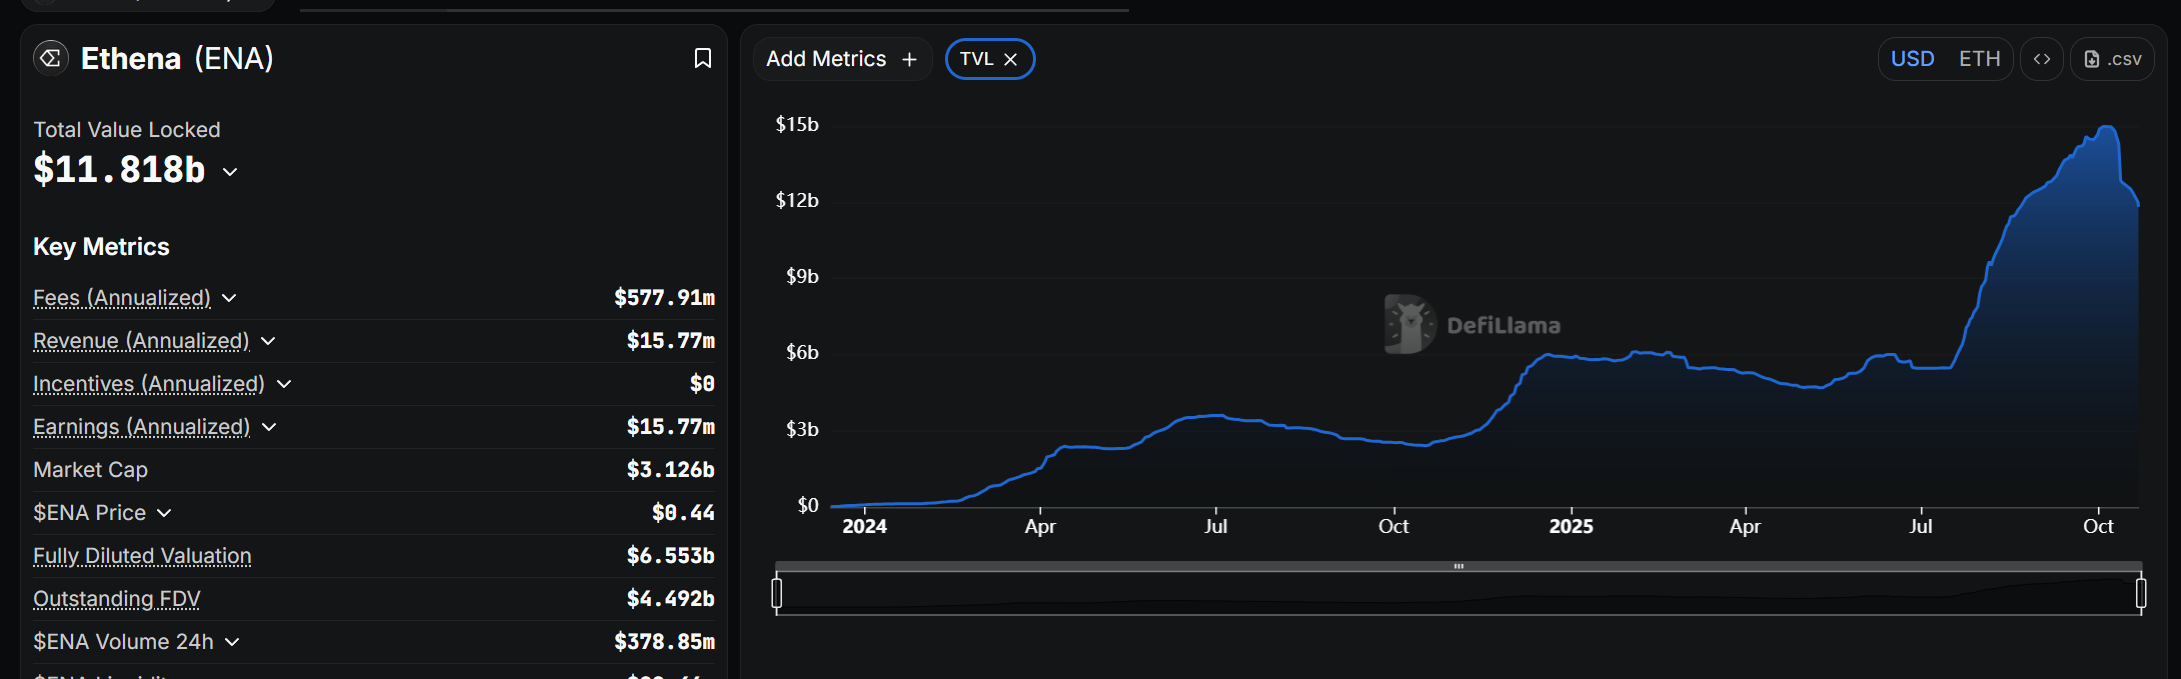Expand Total Value Locked breakdown

(x=230, y=172)
